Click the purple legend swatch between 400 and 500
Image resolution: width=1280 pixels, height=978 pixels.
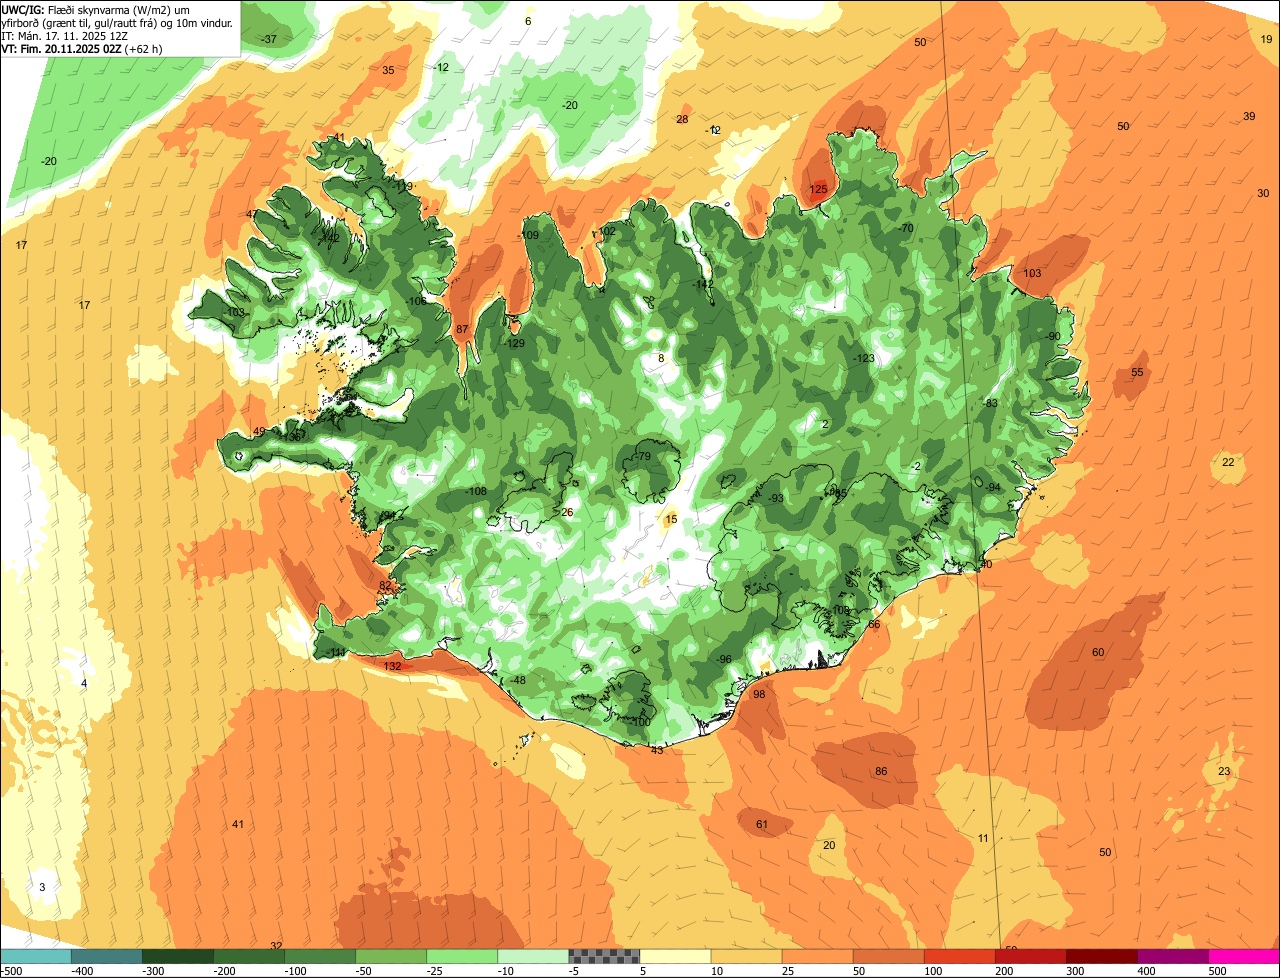[x=1172, y=956]
